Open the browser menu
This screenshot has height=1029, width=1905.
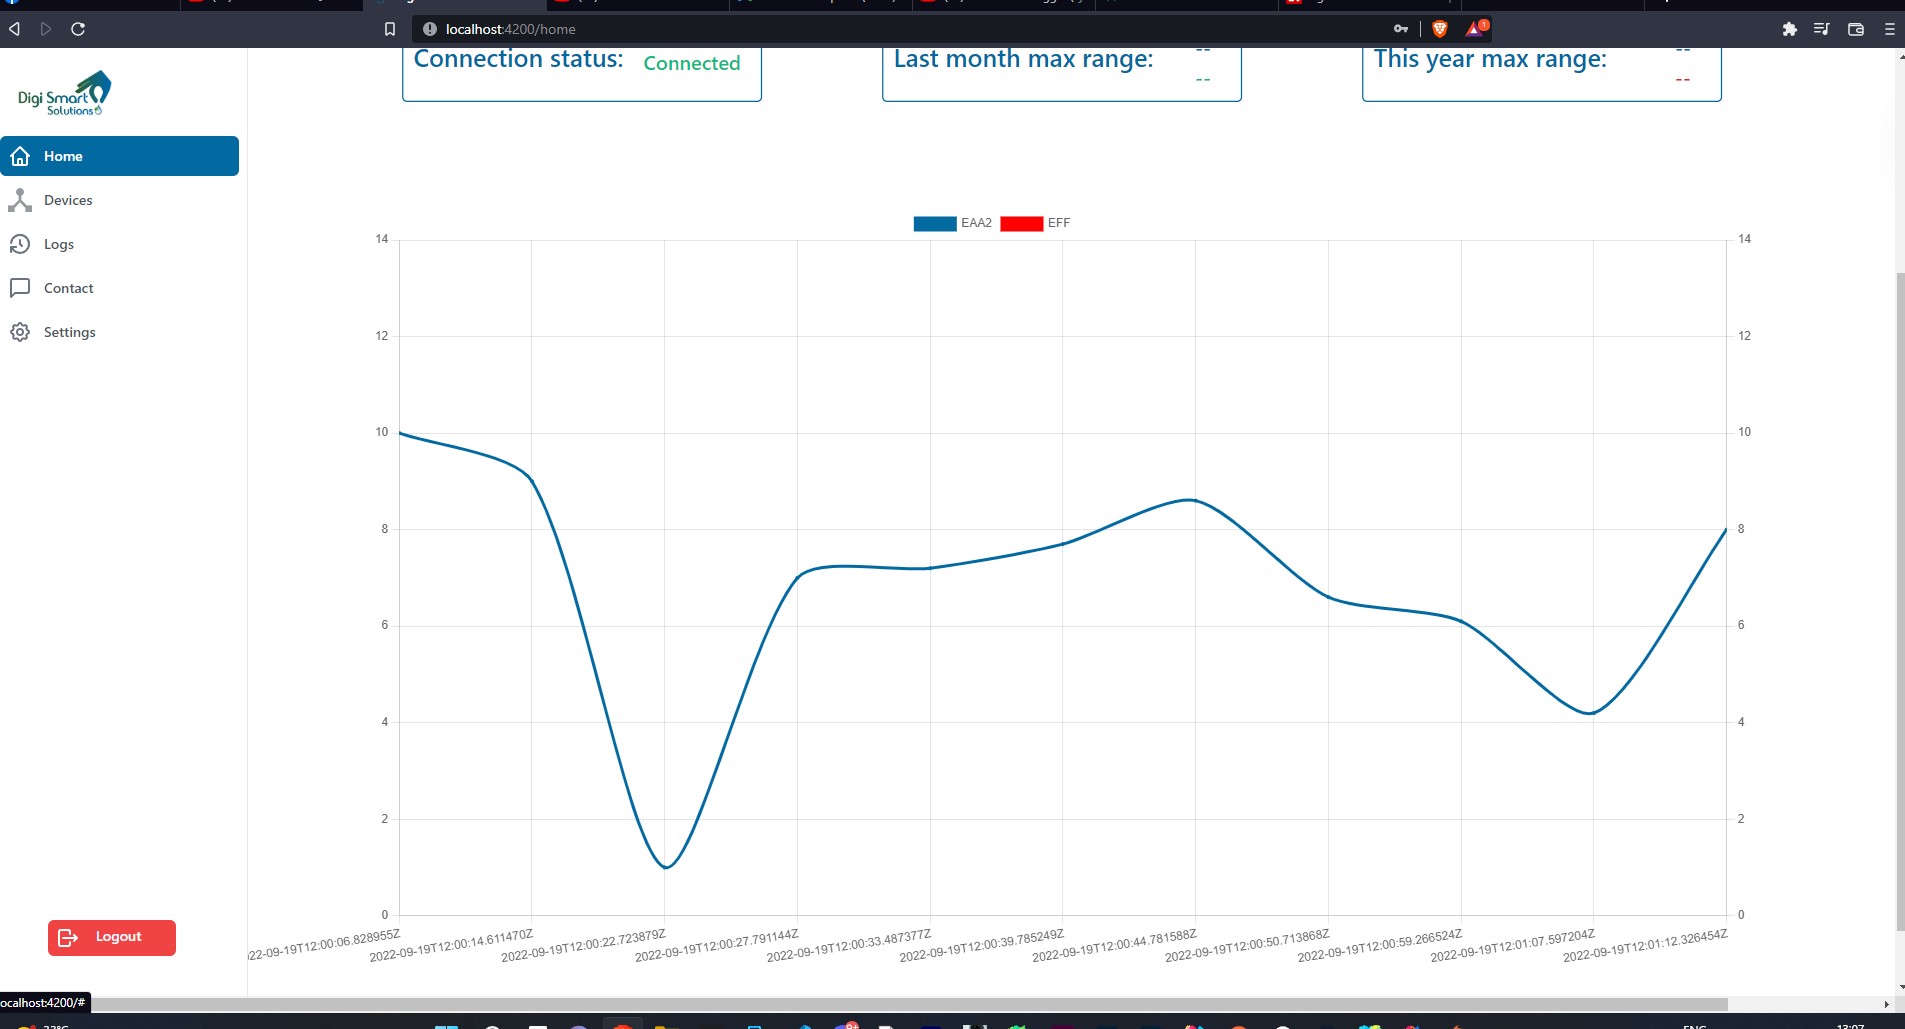(1889, 28)
